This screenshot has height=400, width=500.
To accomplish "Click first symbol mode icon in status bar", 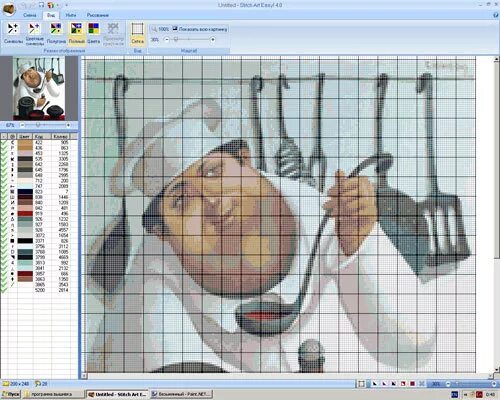I will [375, 384].
